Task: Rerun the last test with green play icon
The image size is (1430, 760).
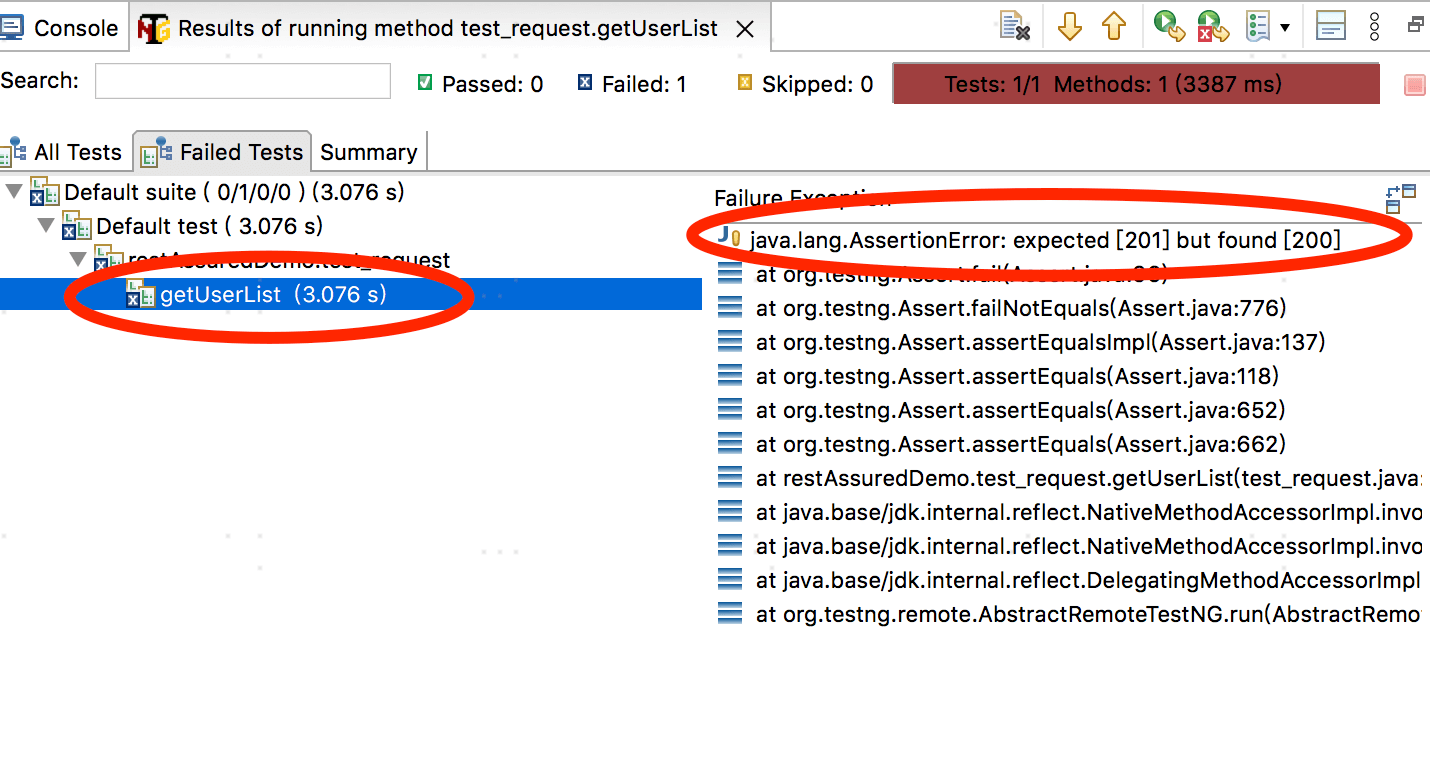Action: point(1168,26)
